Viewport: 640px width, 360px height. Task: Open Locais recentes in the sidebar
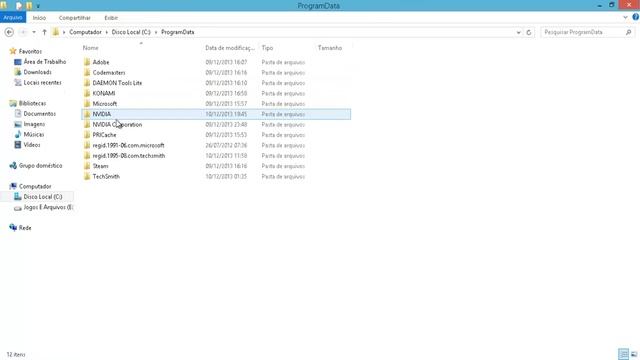tap(42, 82)
